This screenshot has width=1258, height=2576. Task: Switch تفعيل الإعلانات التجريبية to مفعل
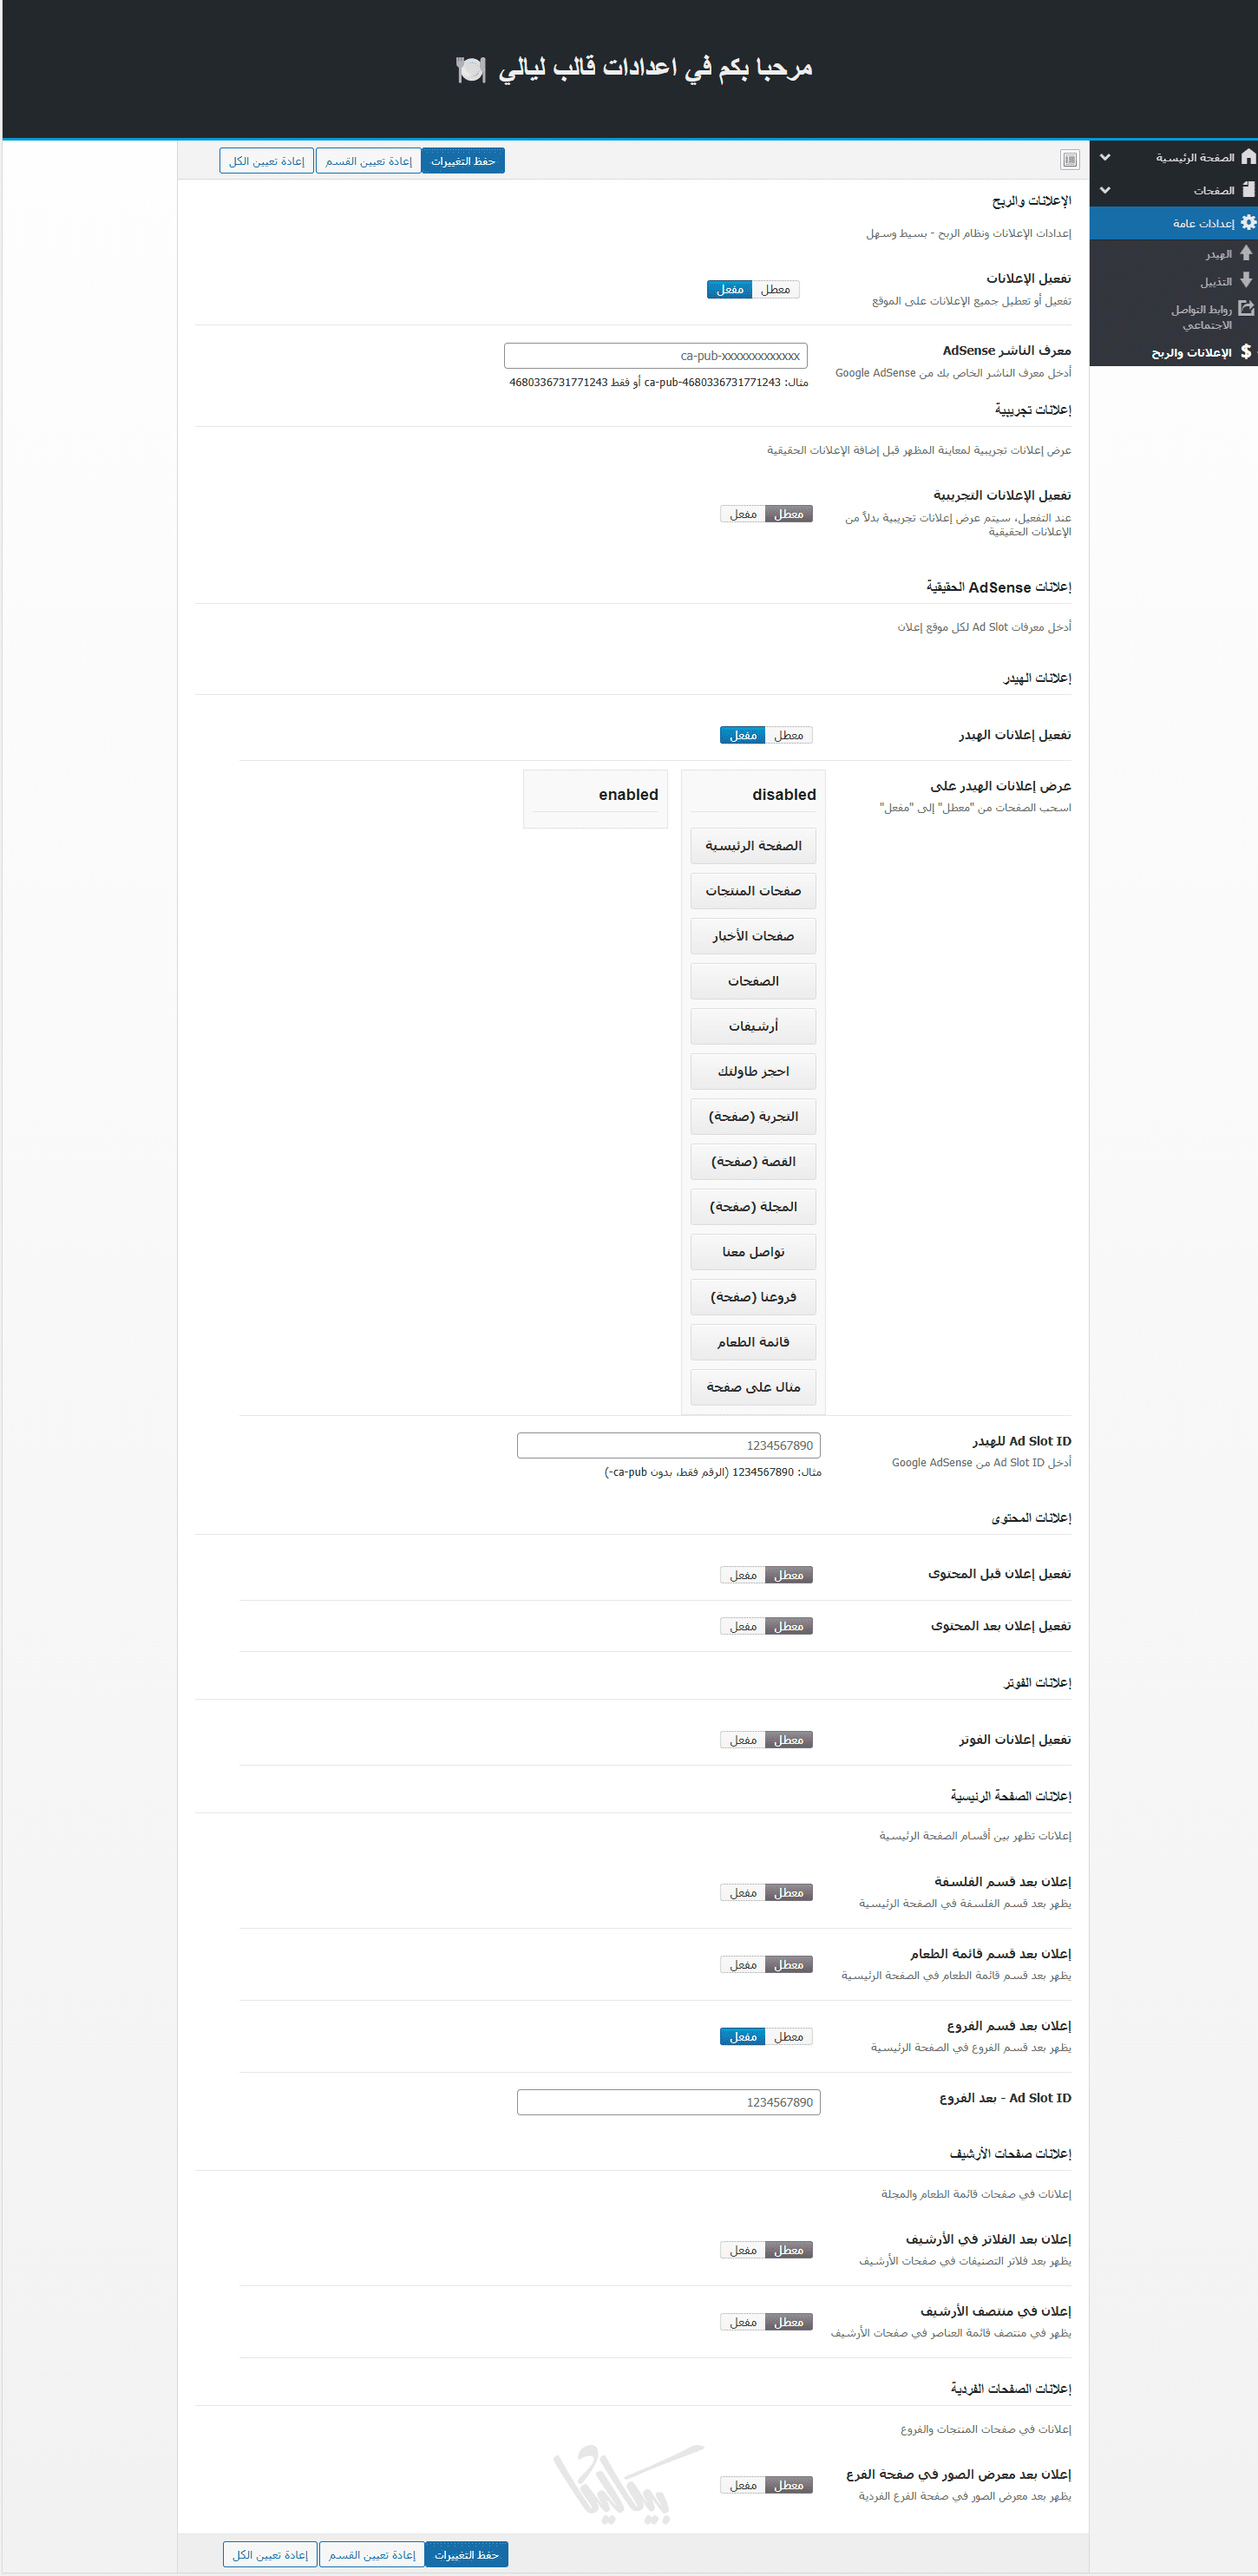tap(743, 514)
